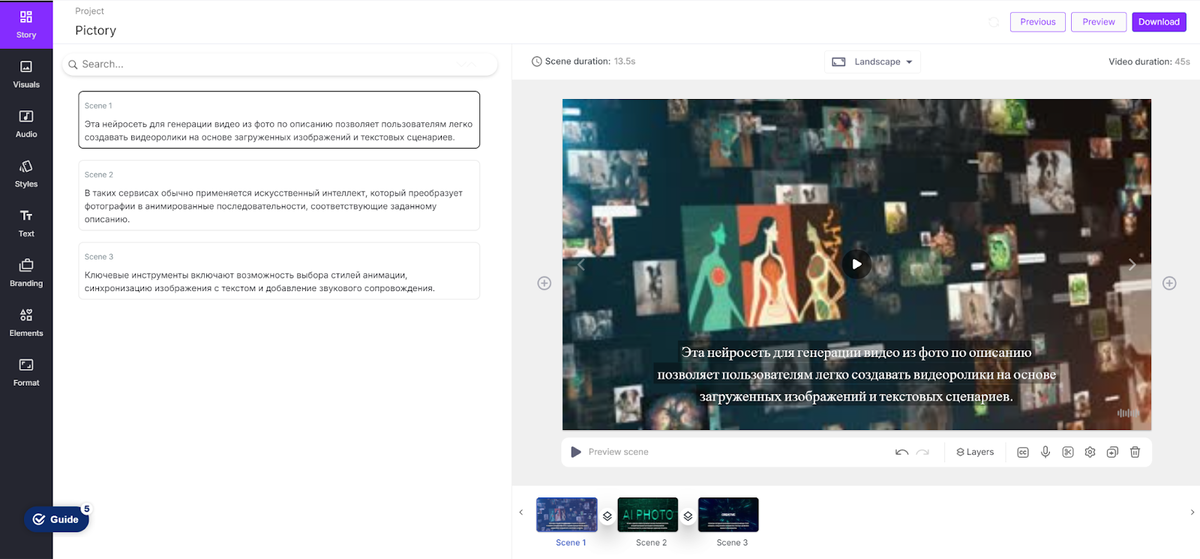Screen dimensions: 1200x559
Task: Click the Scene 2 label under thumbnail
Action: click(651, 543)
